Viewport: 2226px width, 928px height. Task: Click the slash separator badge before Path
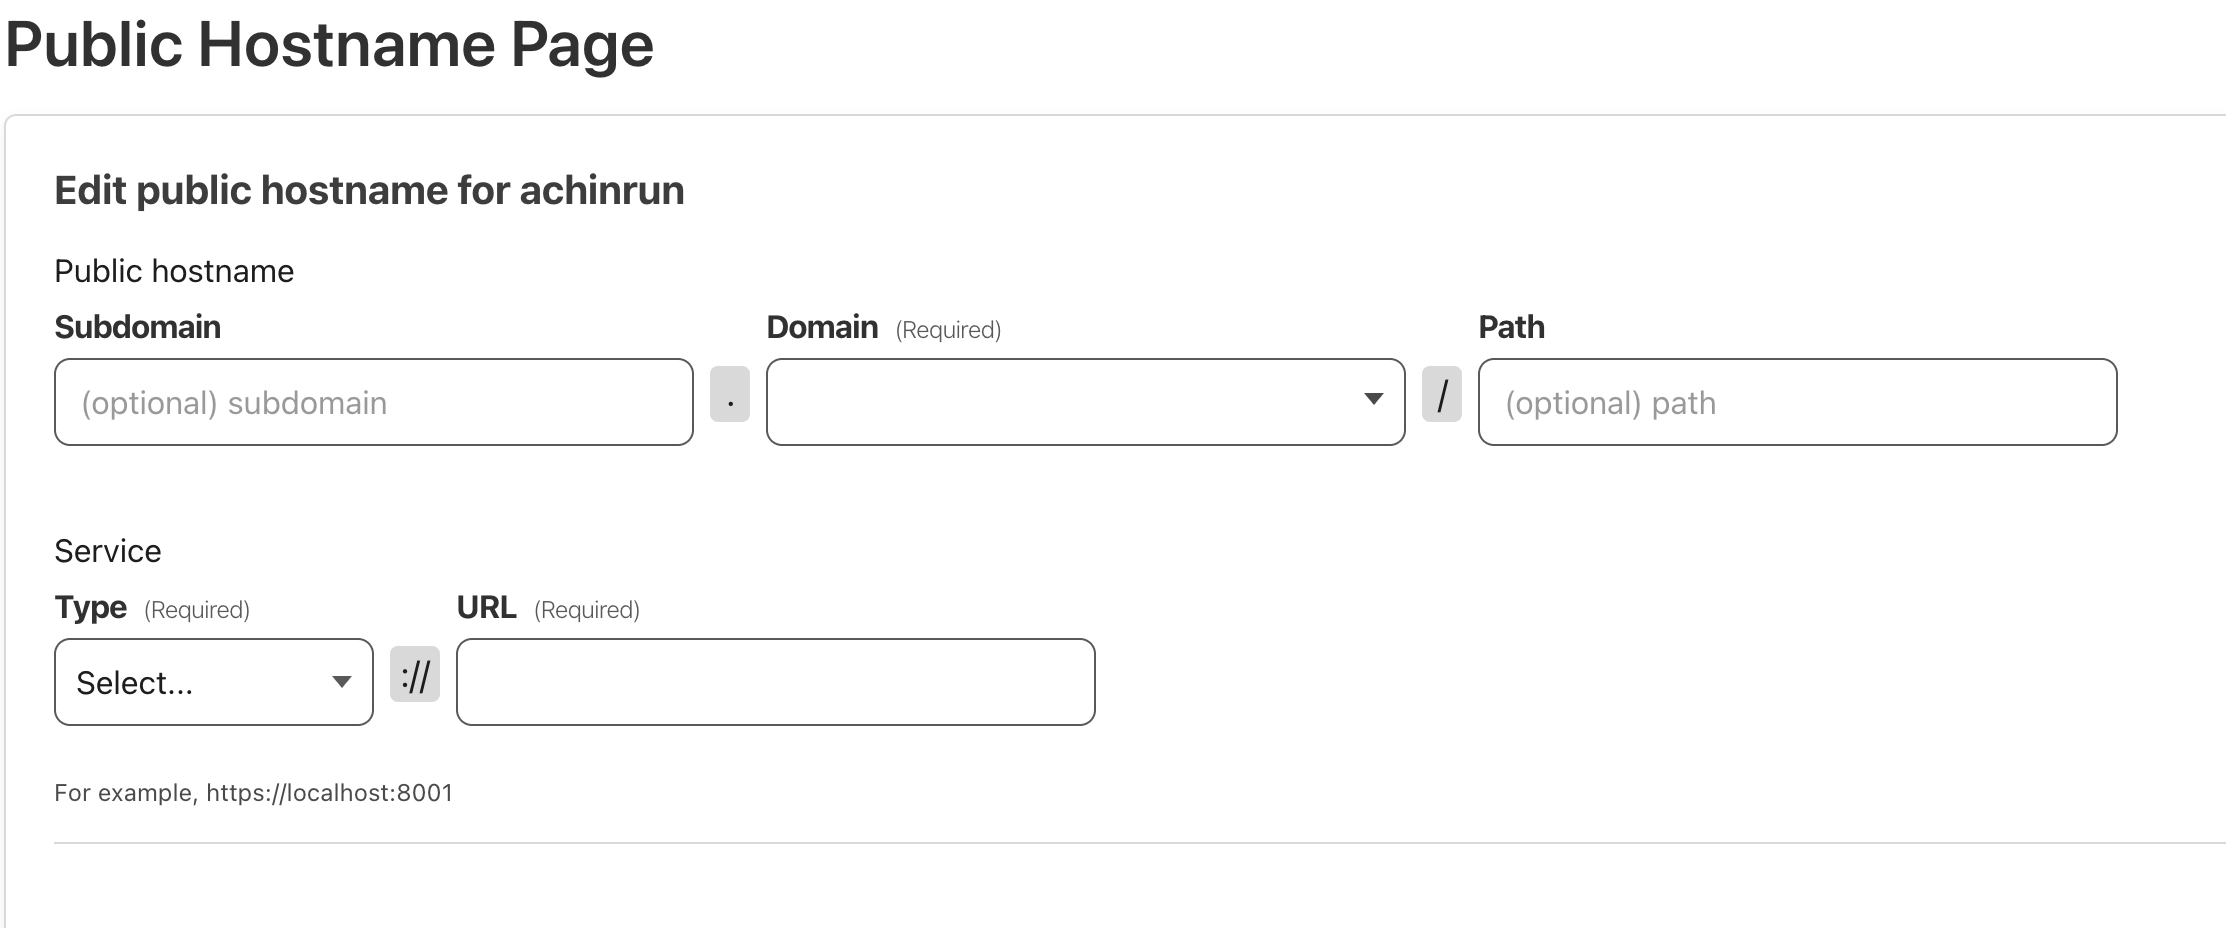coord(1441,395)
